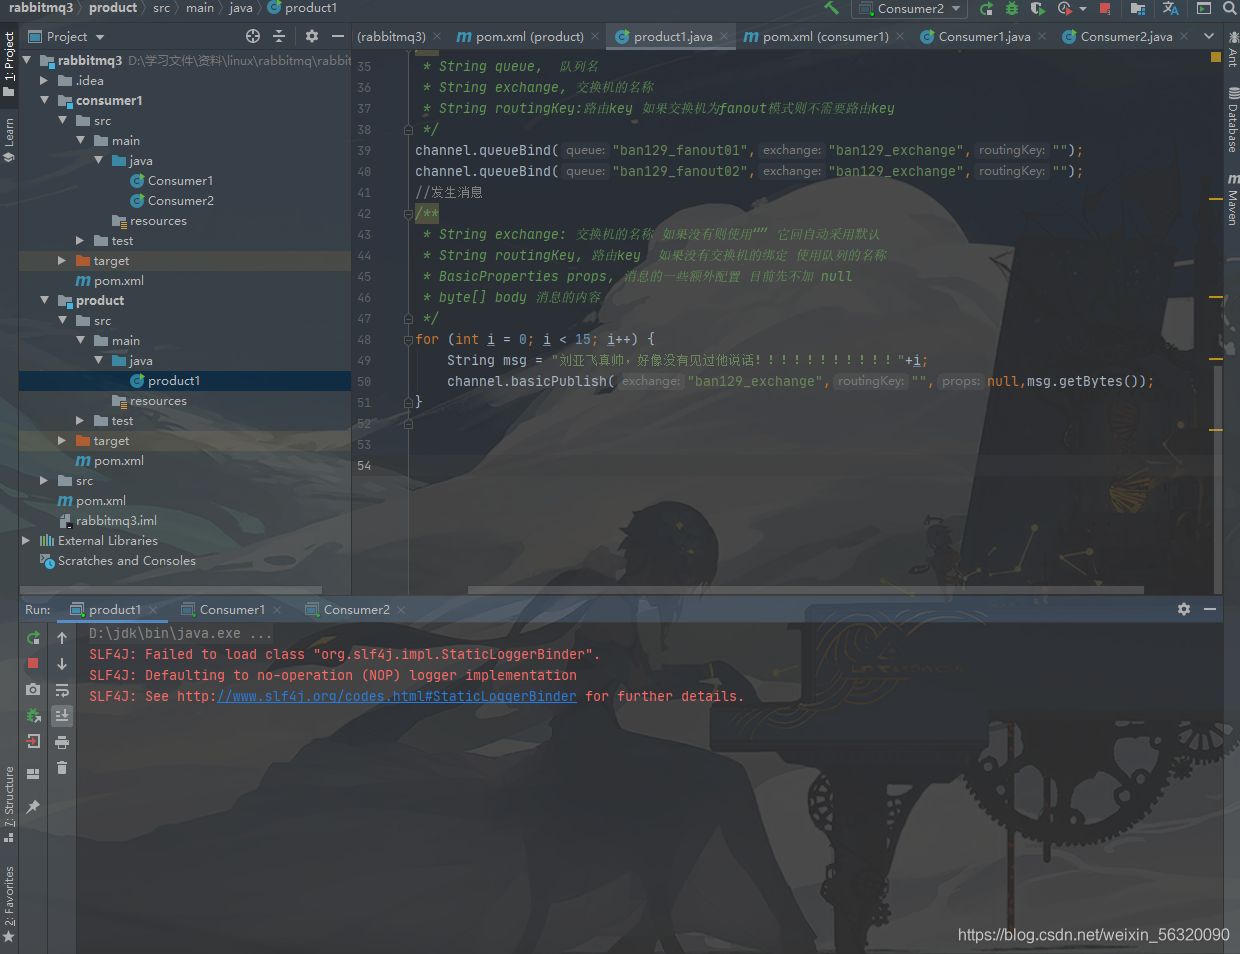
Task: Expand the target folder under consumer1
Action: point(62,260)
